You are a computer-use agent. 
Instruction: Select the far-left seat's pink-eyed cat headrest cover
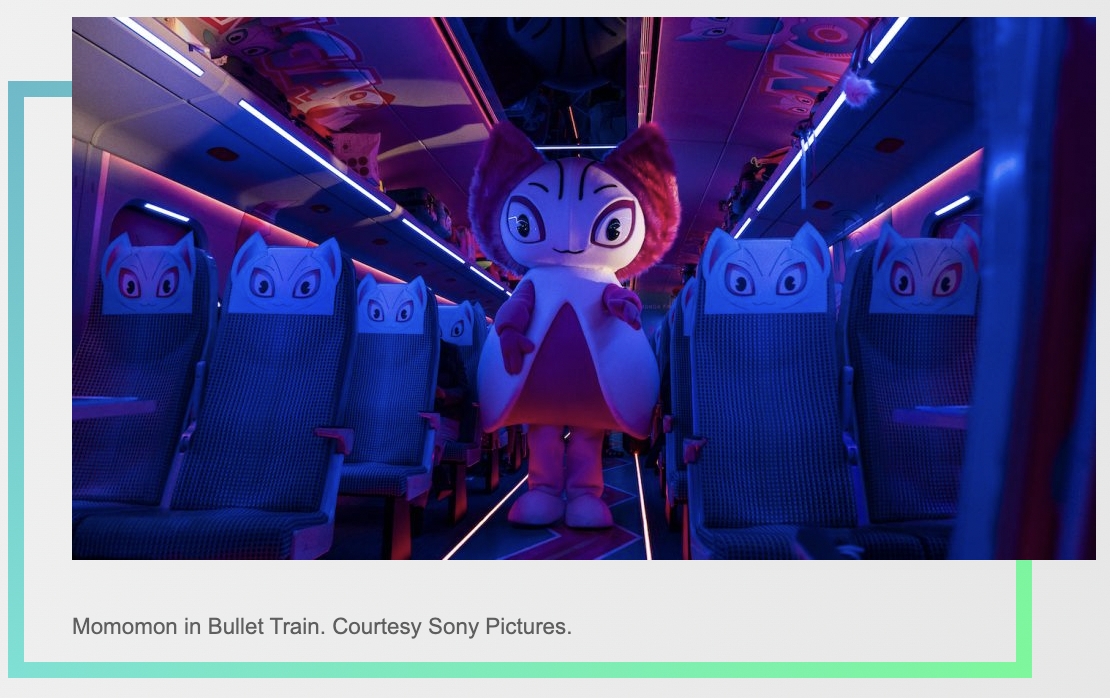coord(148,273)
